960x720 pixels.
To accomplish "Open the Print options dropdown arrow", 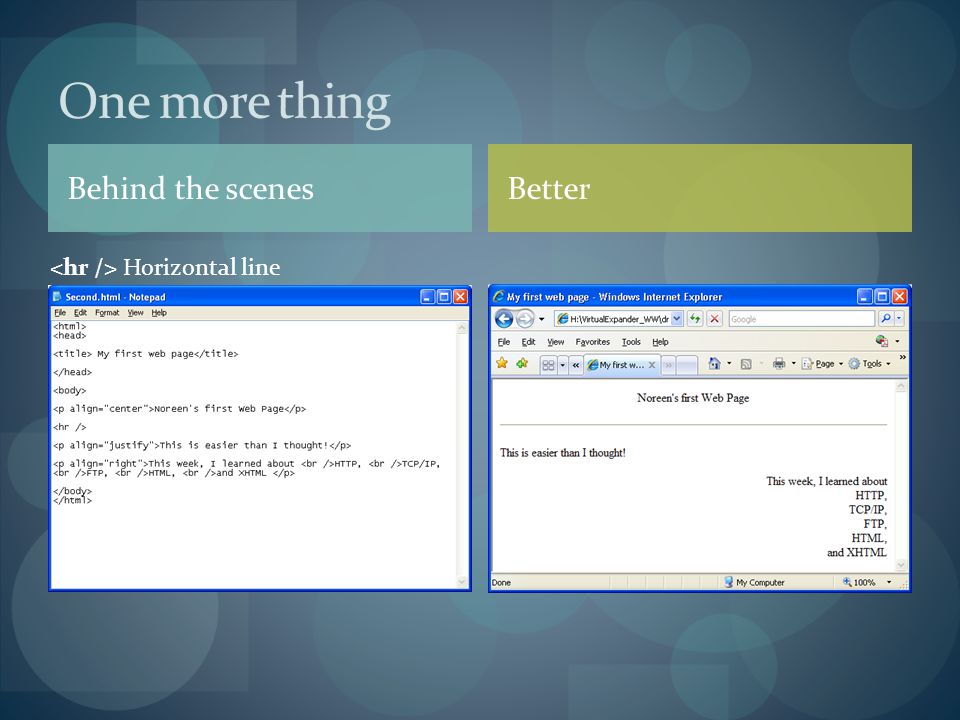I will (x=793, y=364).
